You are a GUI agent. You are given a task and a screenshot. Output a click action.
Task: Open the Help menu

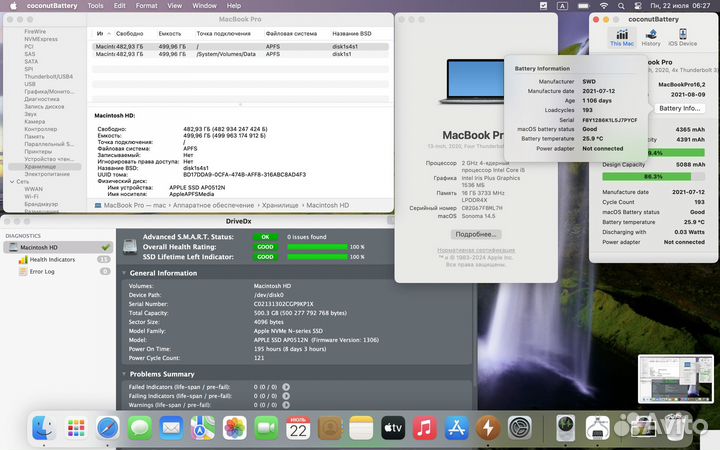234,6
